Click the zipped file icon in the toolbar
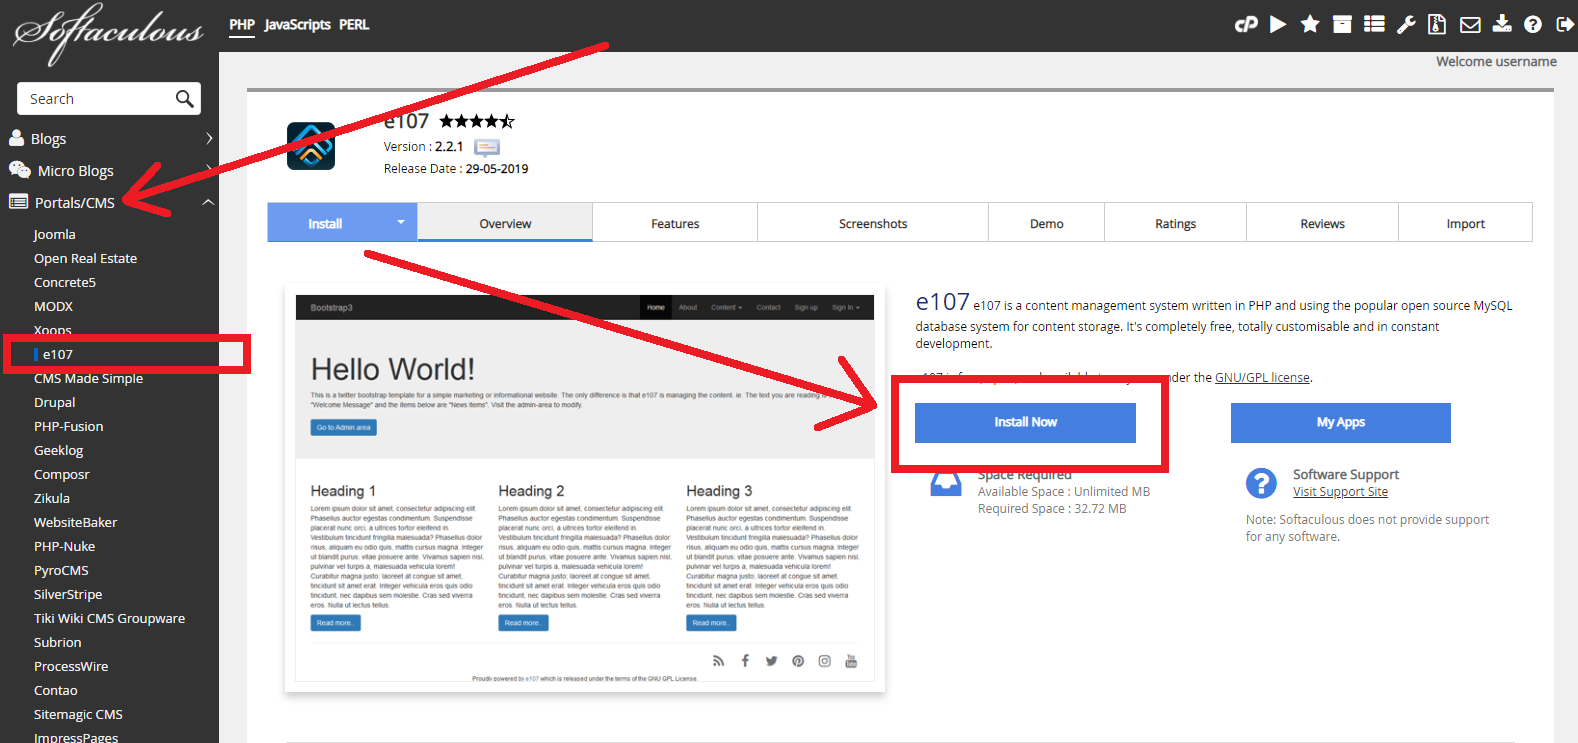The width and height of the screenshot is (1578, 743). (1437, 25)
